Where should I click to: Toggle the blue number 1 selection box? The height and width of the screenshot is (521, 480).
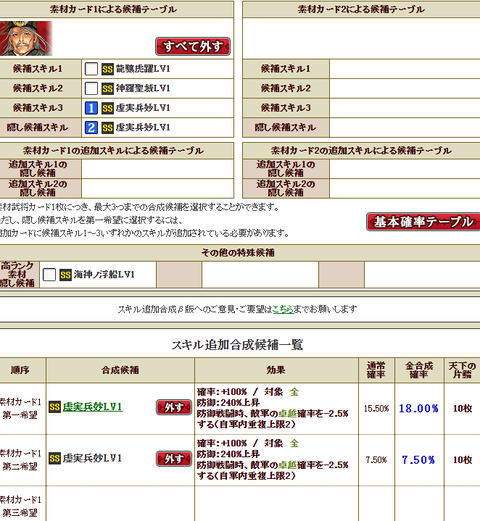(x=91, y=108)
